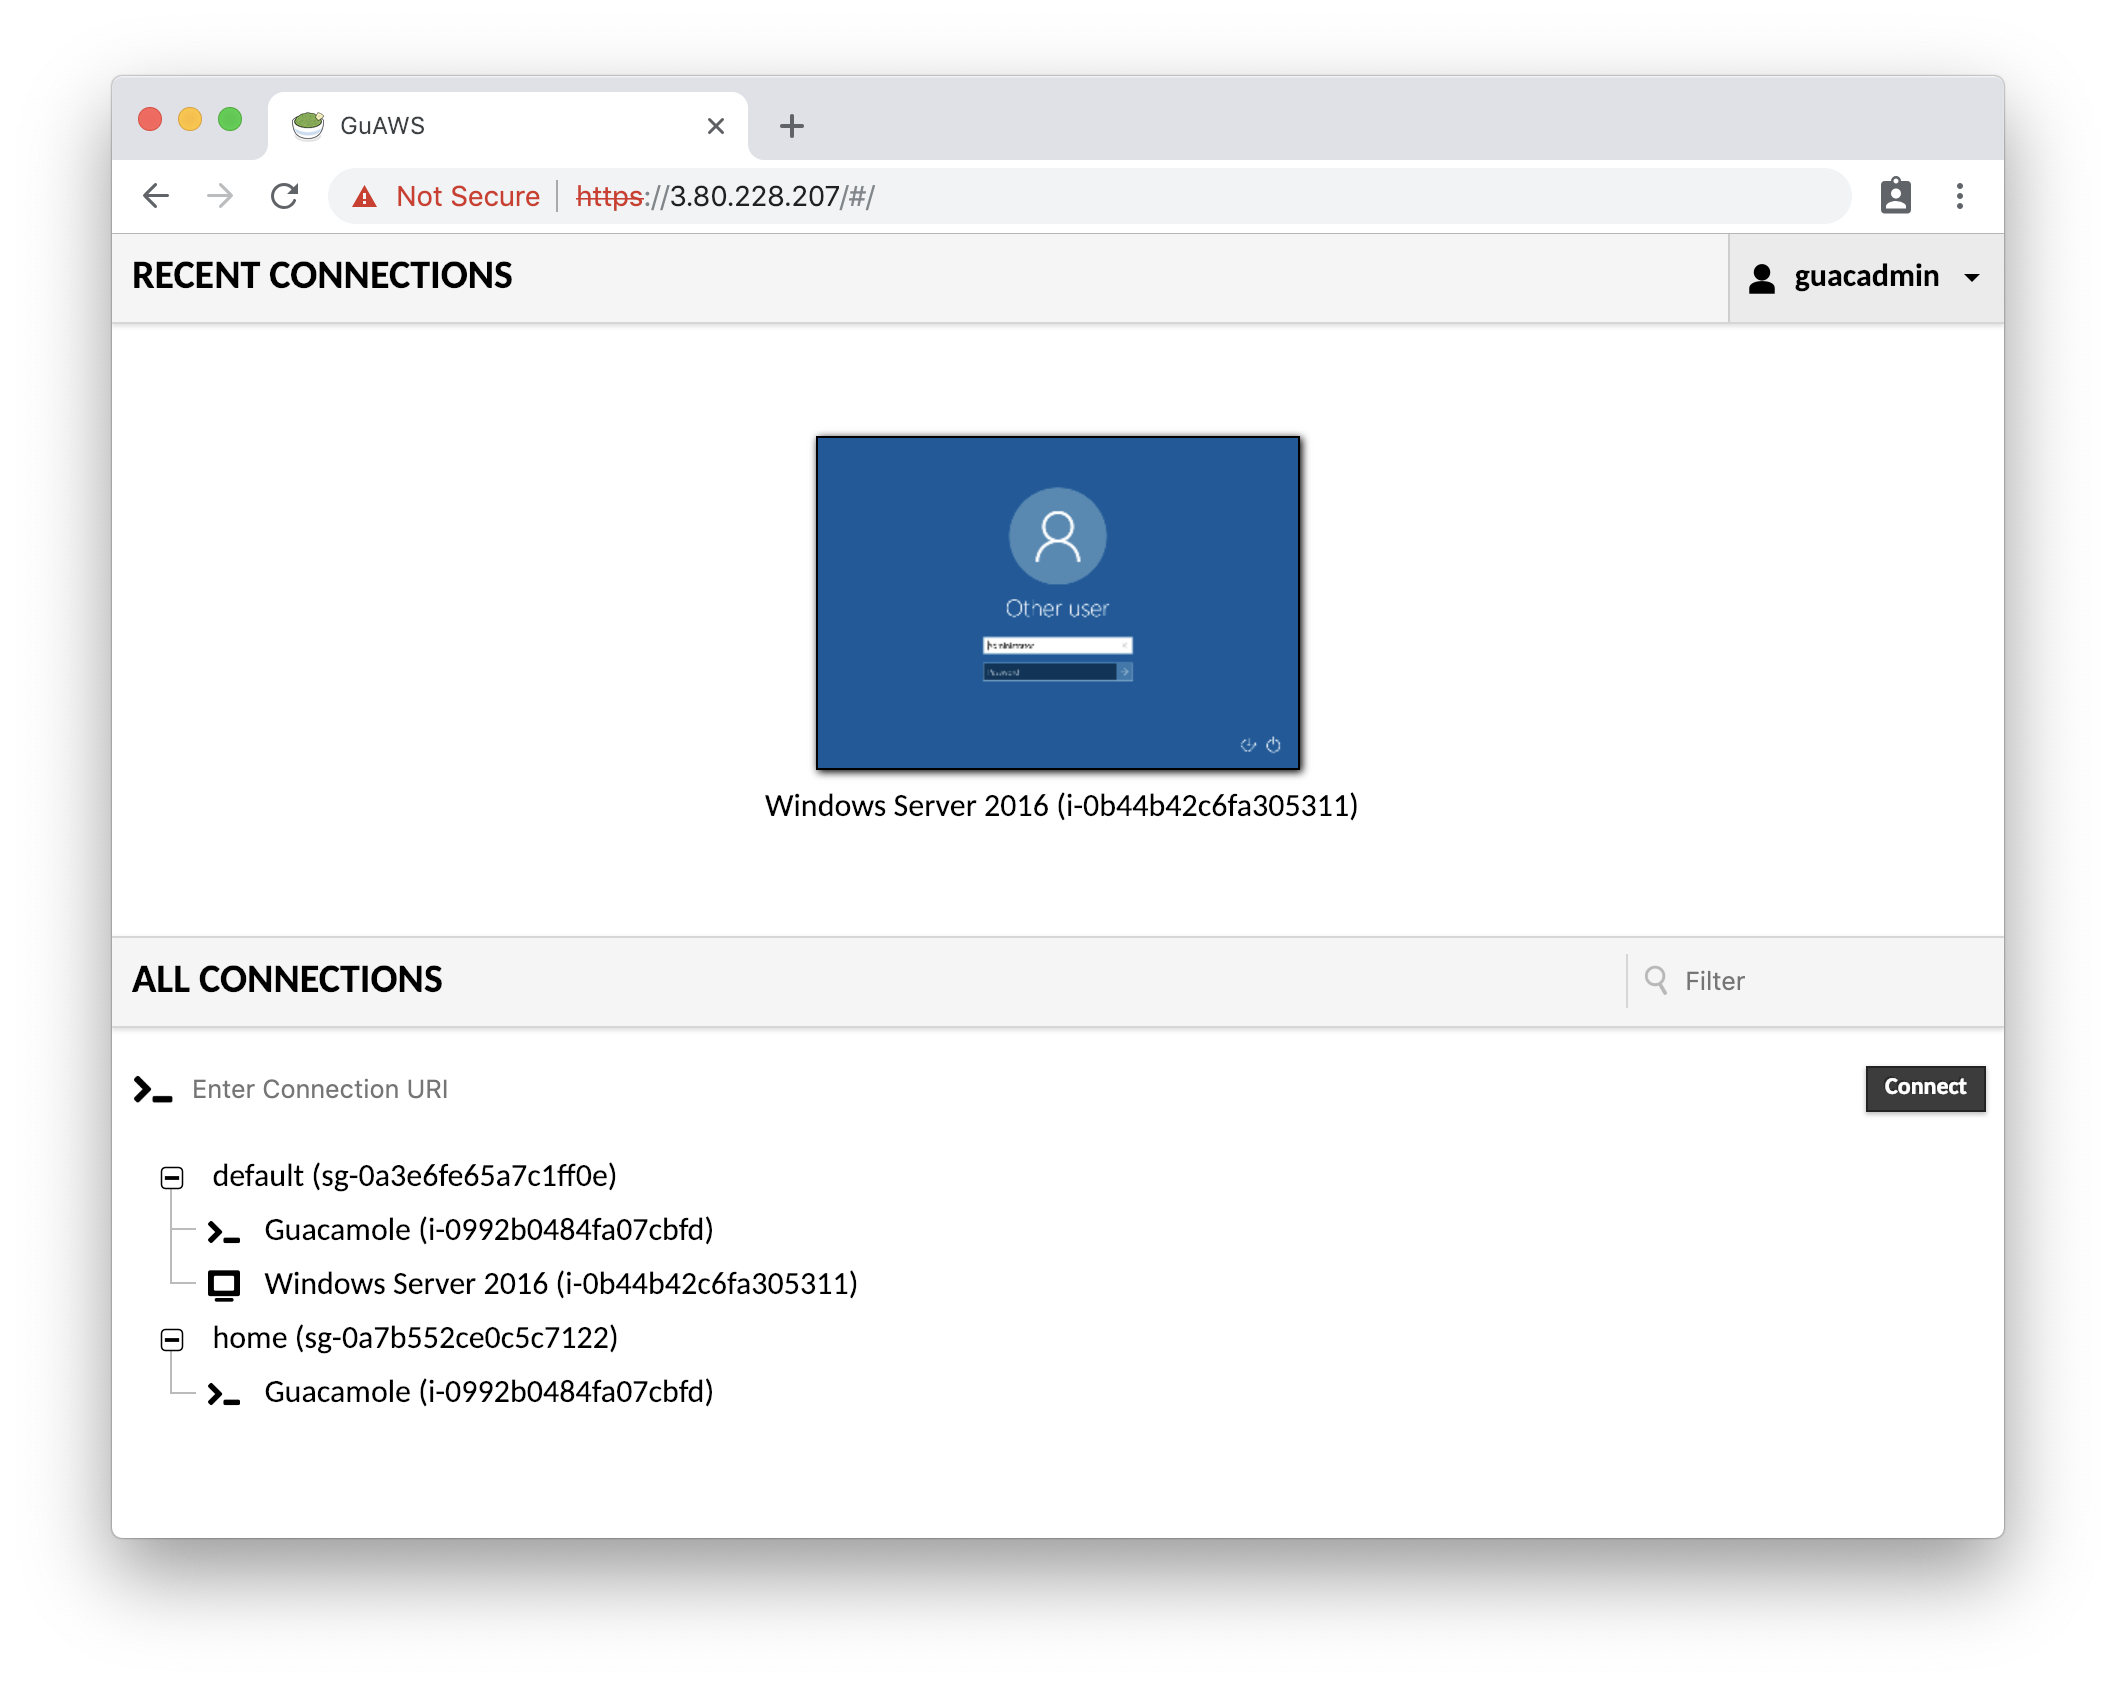Reload the page with the refresh icon

click(285, 196)
